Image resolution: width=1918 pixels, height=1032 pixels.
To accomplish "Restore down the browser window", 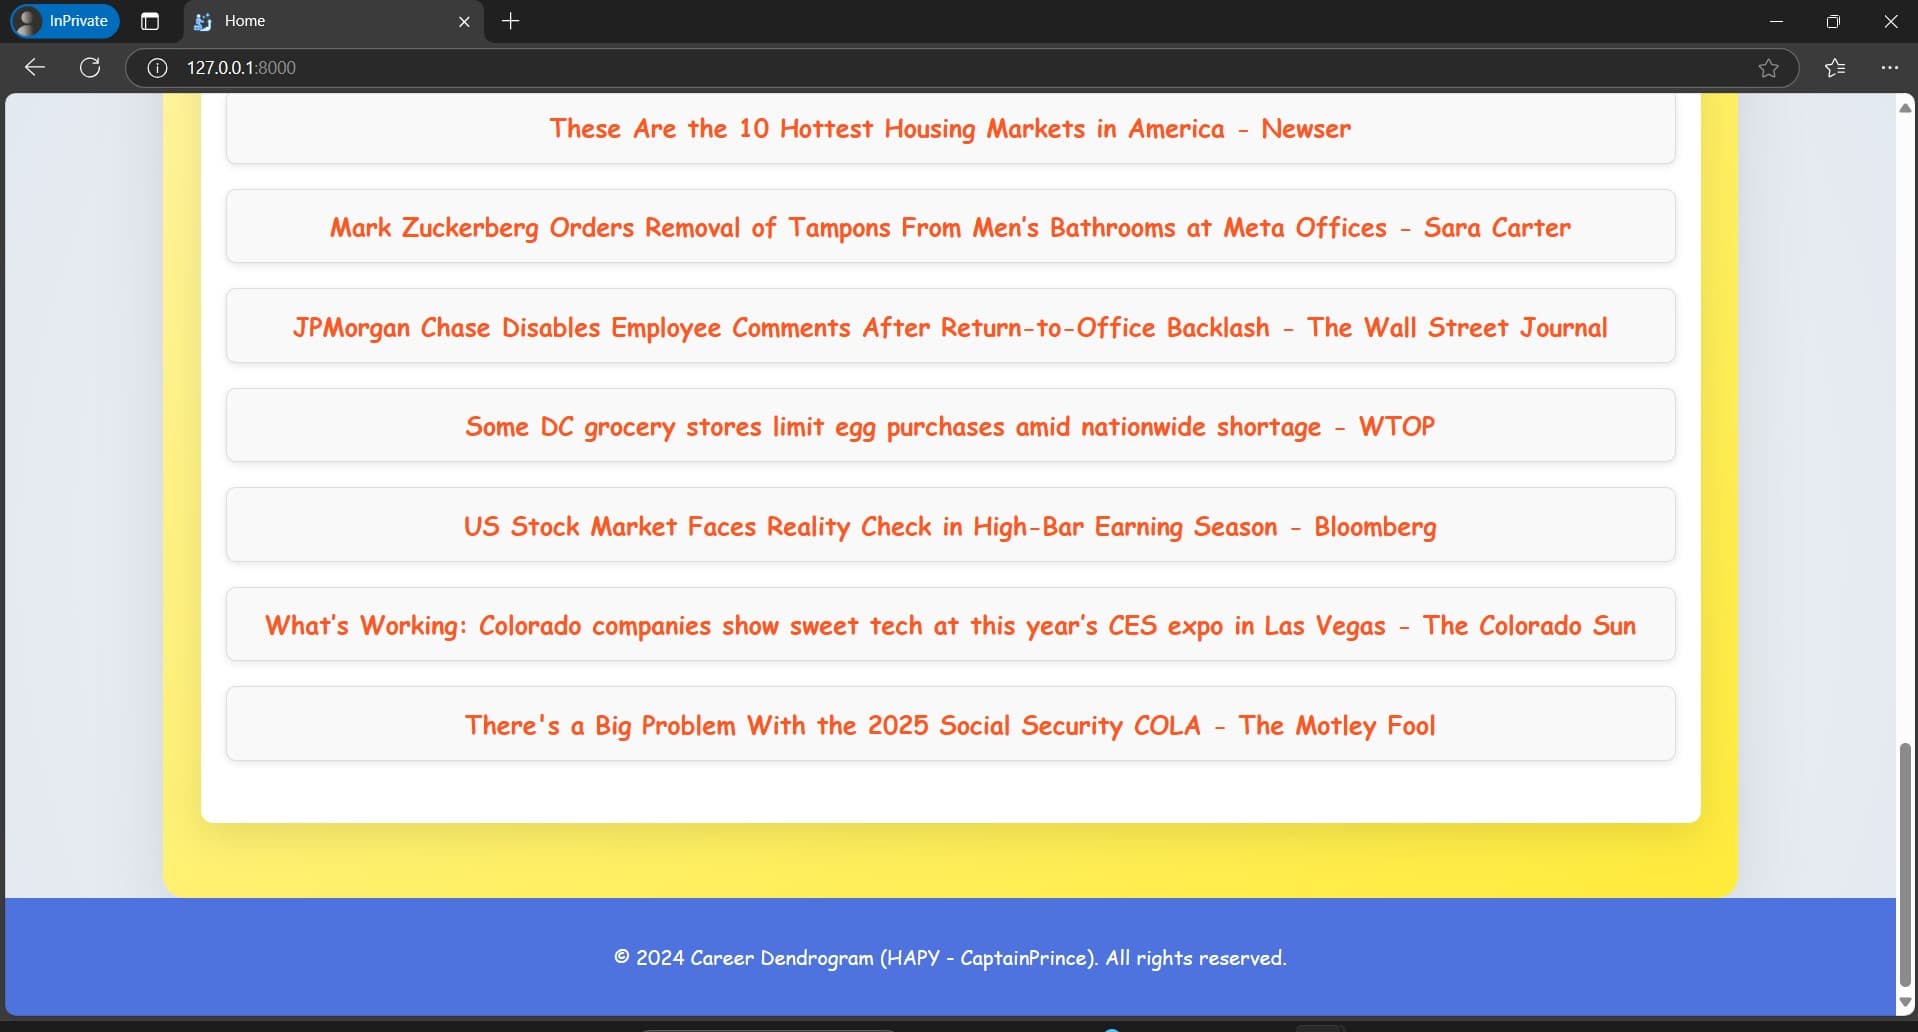I will point(1833,21).
